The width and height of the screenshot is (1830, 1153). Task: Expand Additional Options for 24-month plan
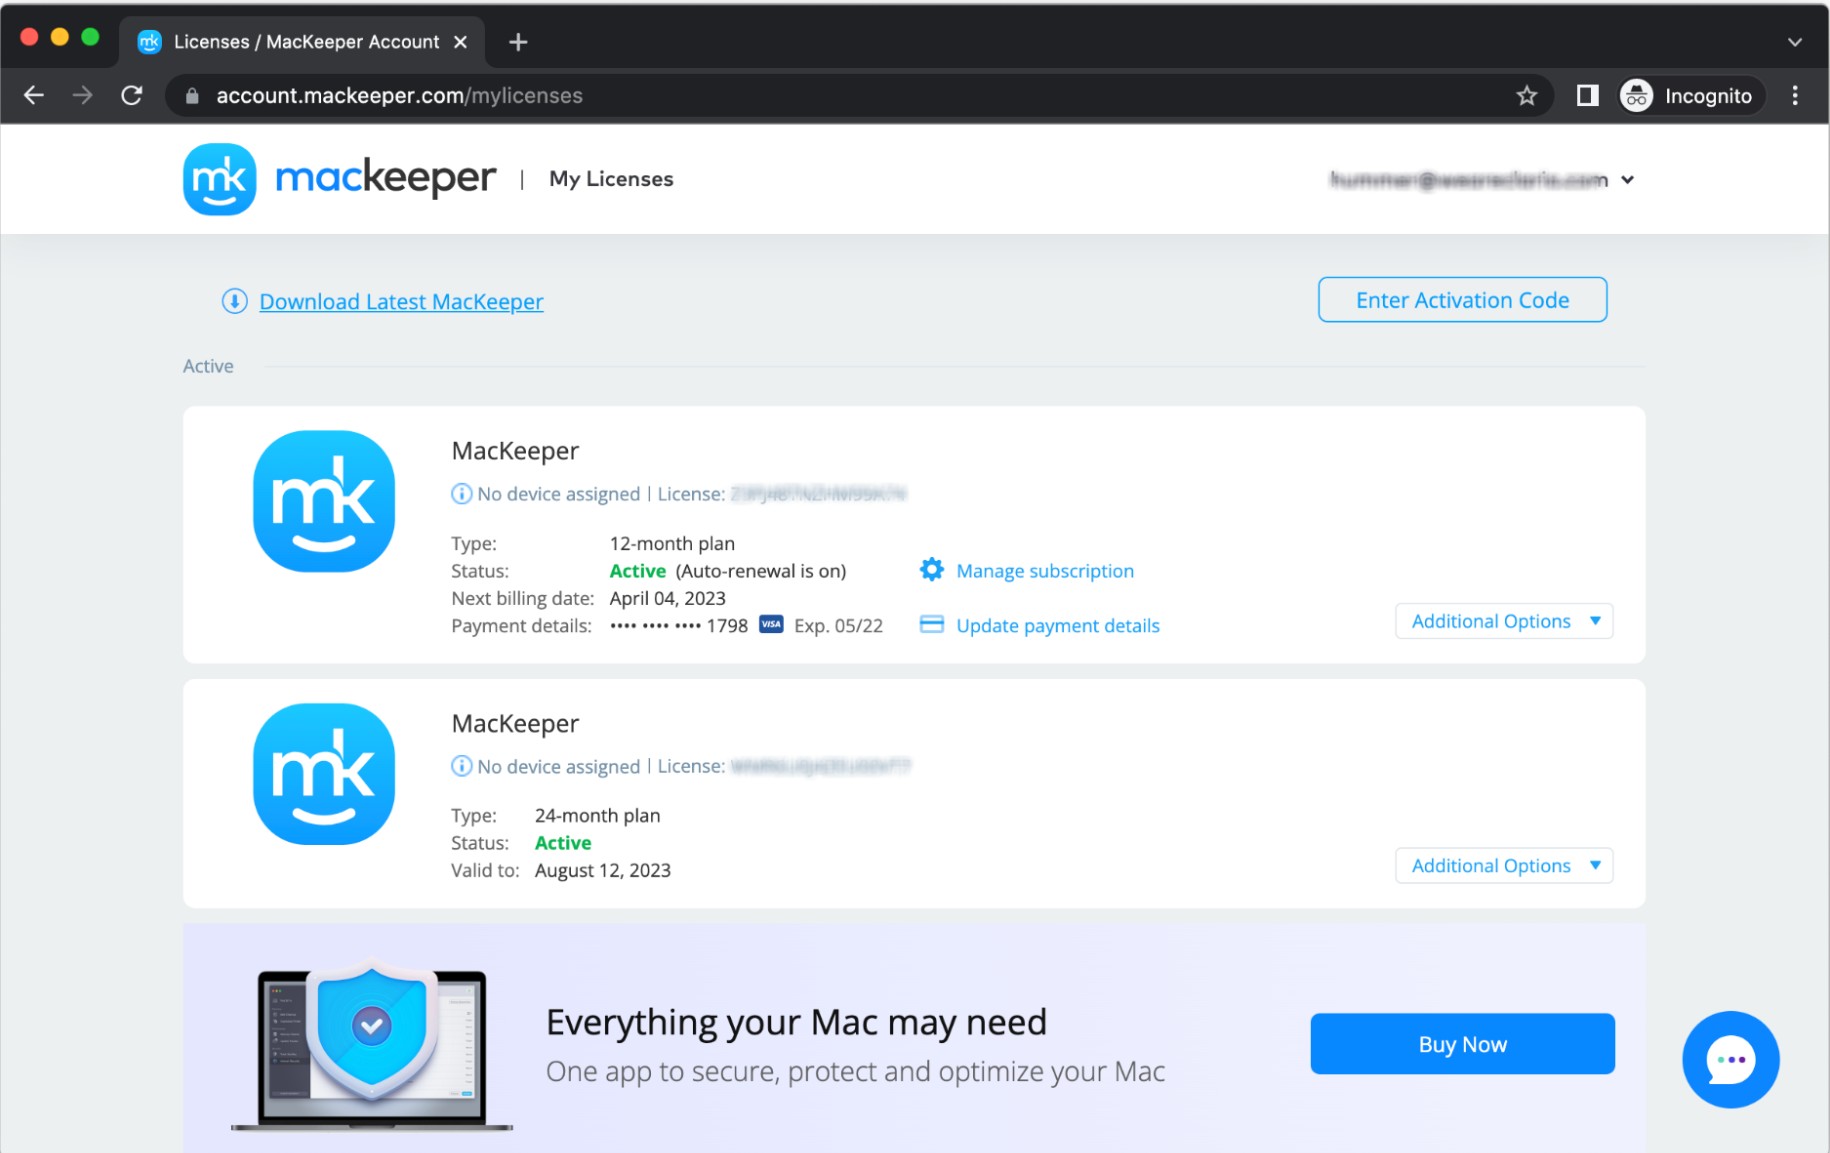(1504, 866)
